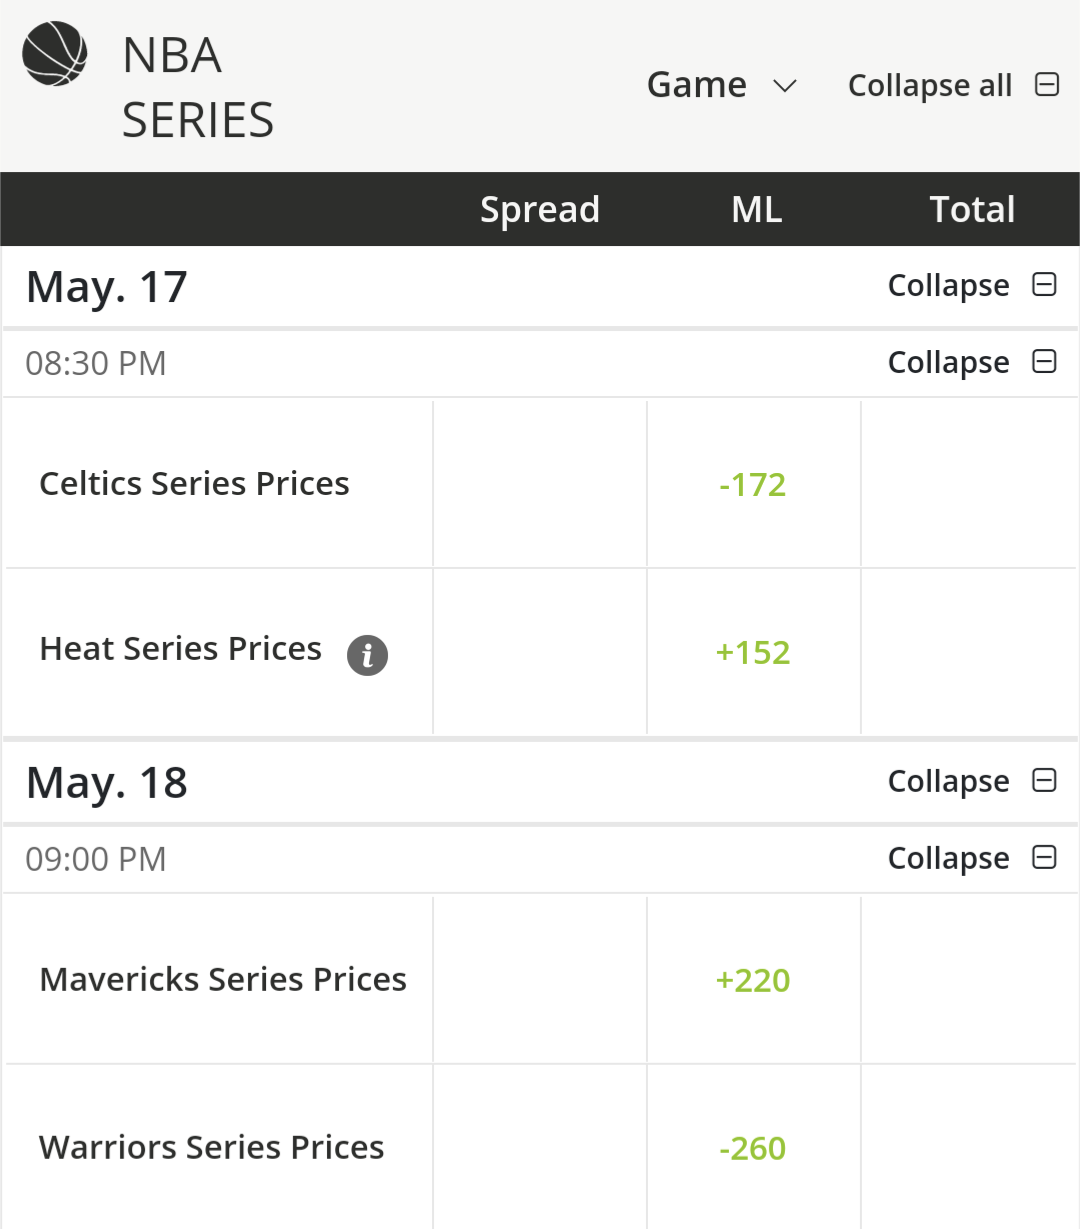Click the Collapse all text link
The width and height of the screenshot is (1080, 1229).
(x=930, y=86)
